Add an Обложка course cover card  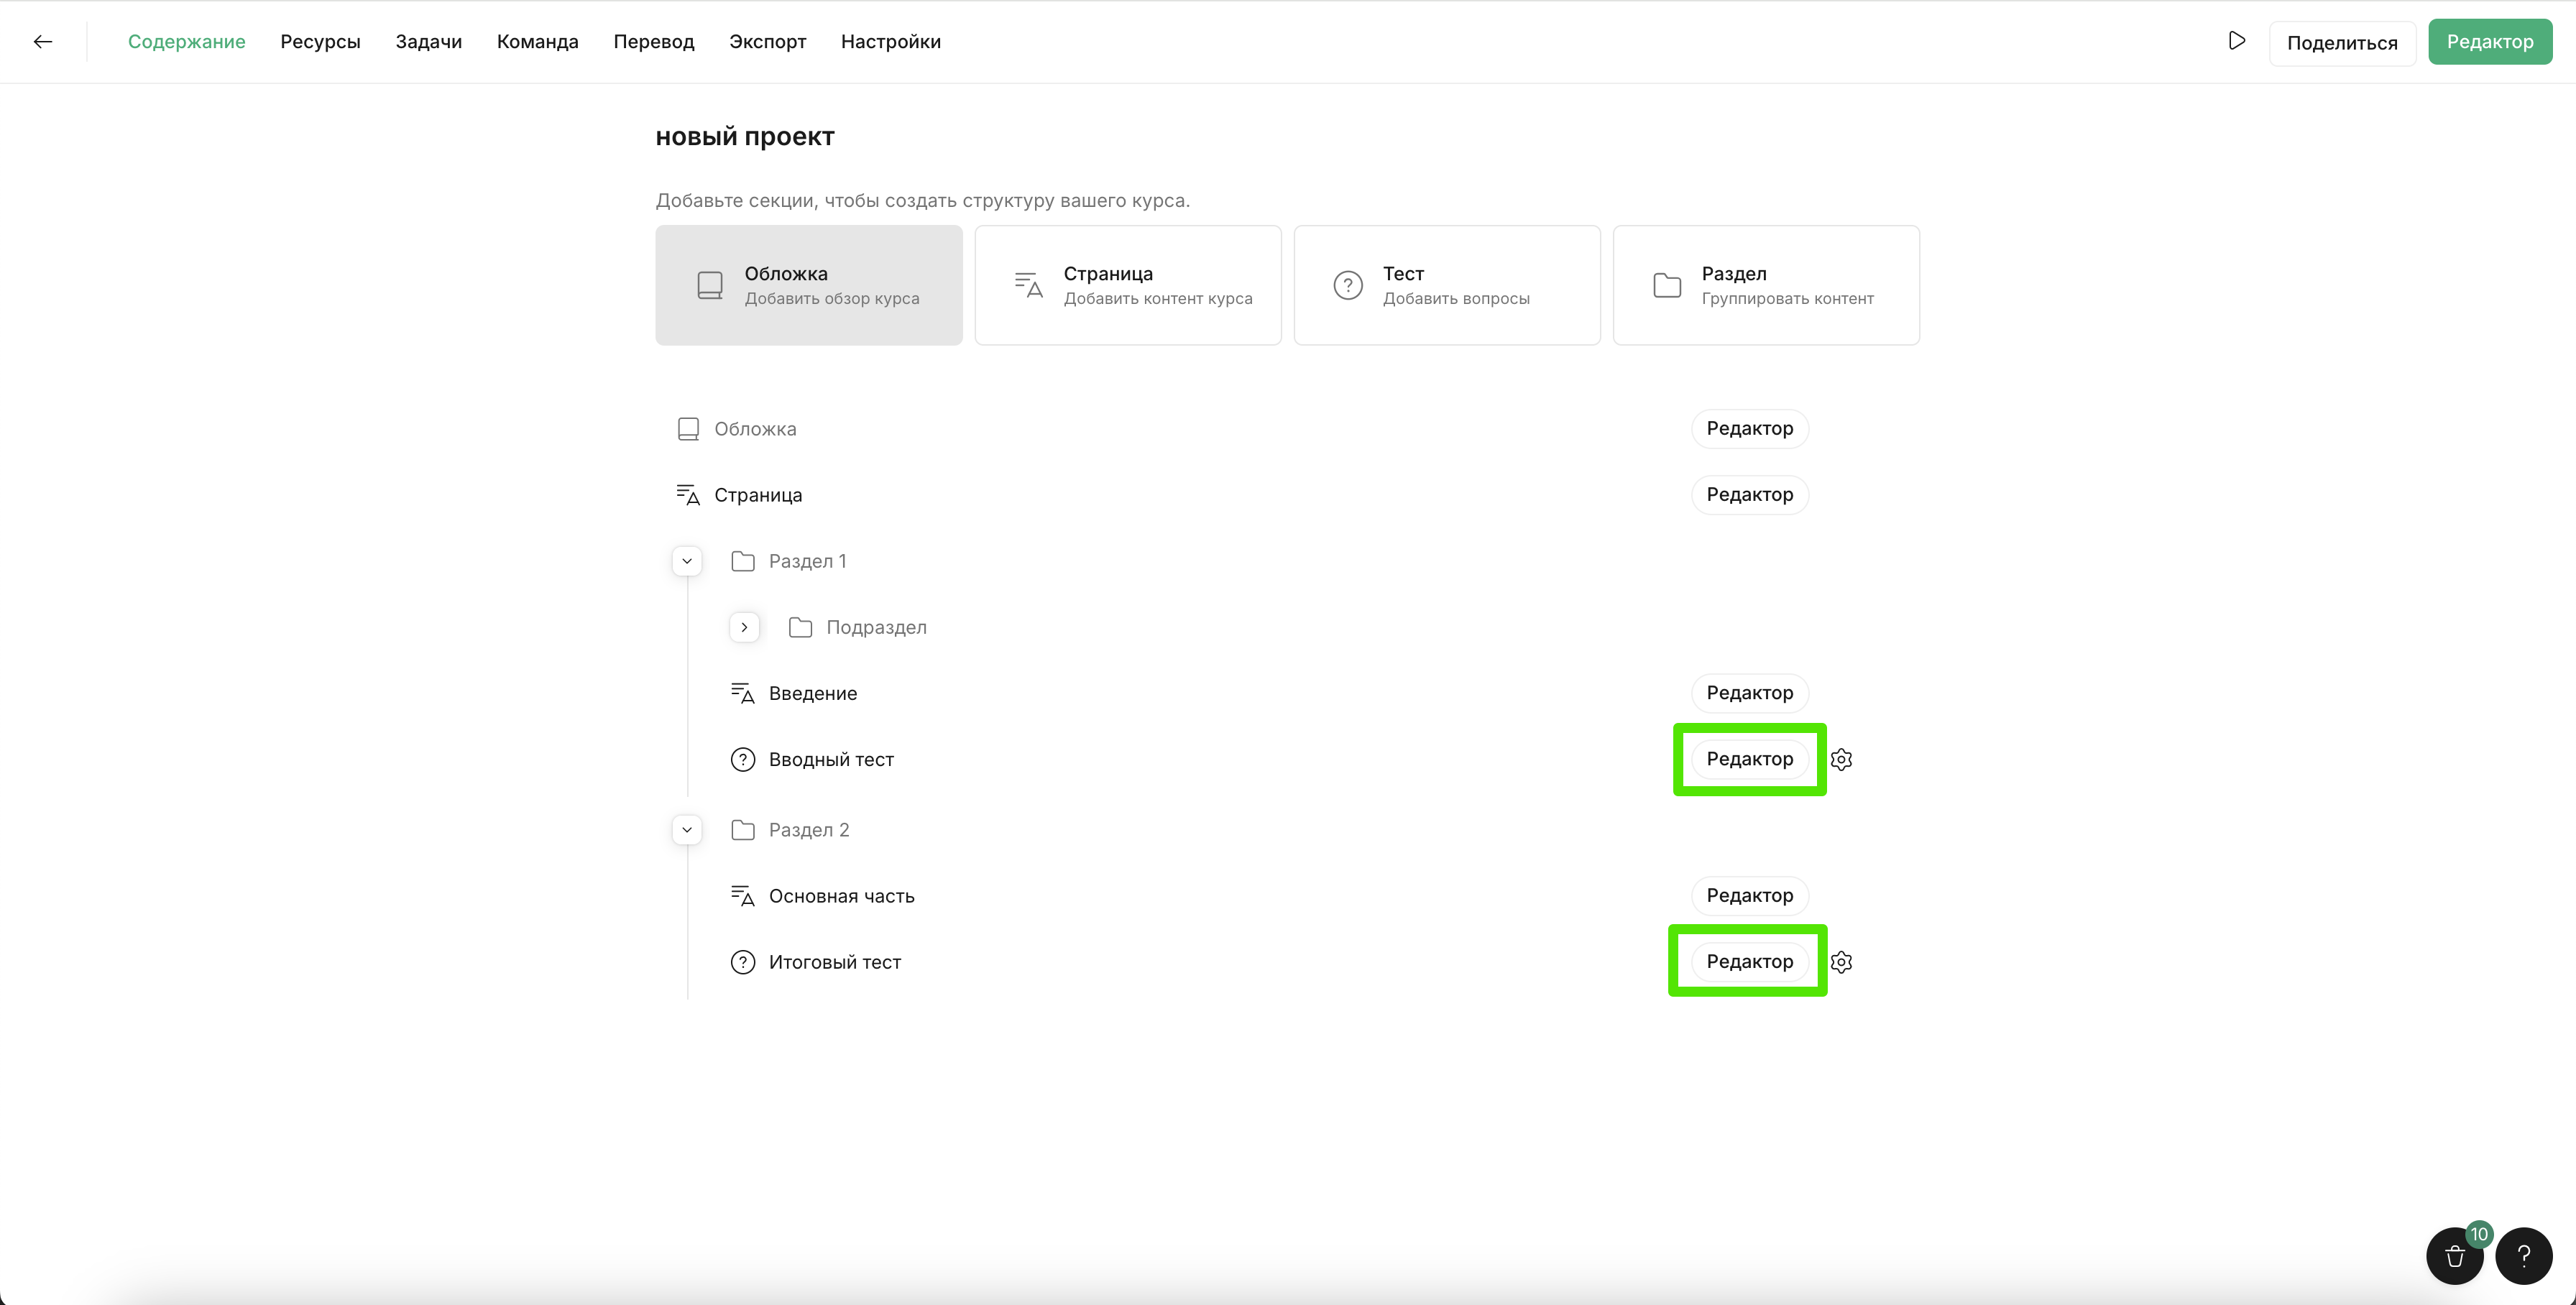coord(808,285)
